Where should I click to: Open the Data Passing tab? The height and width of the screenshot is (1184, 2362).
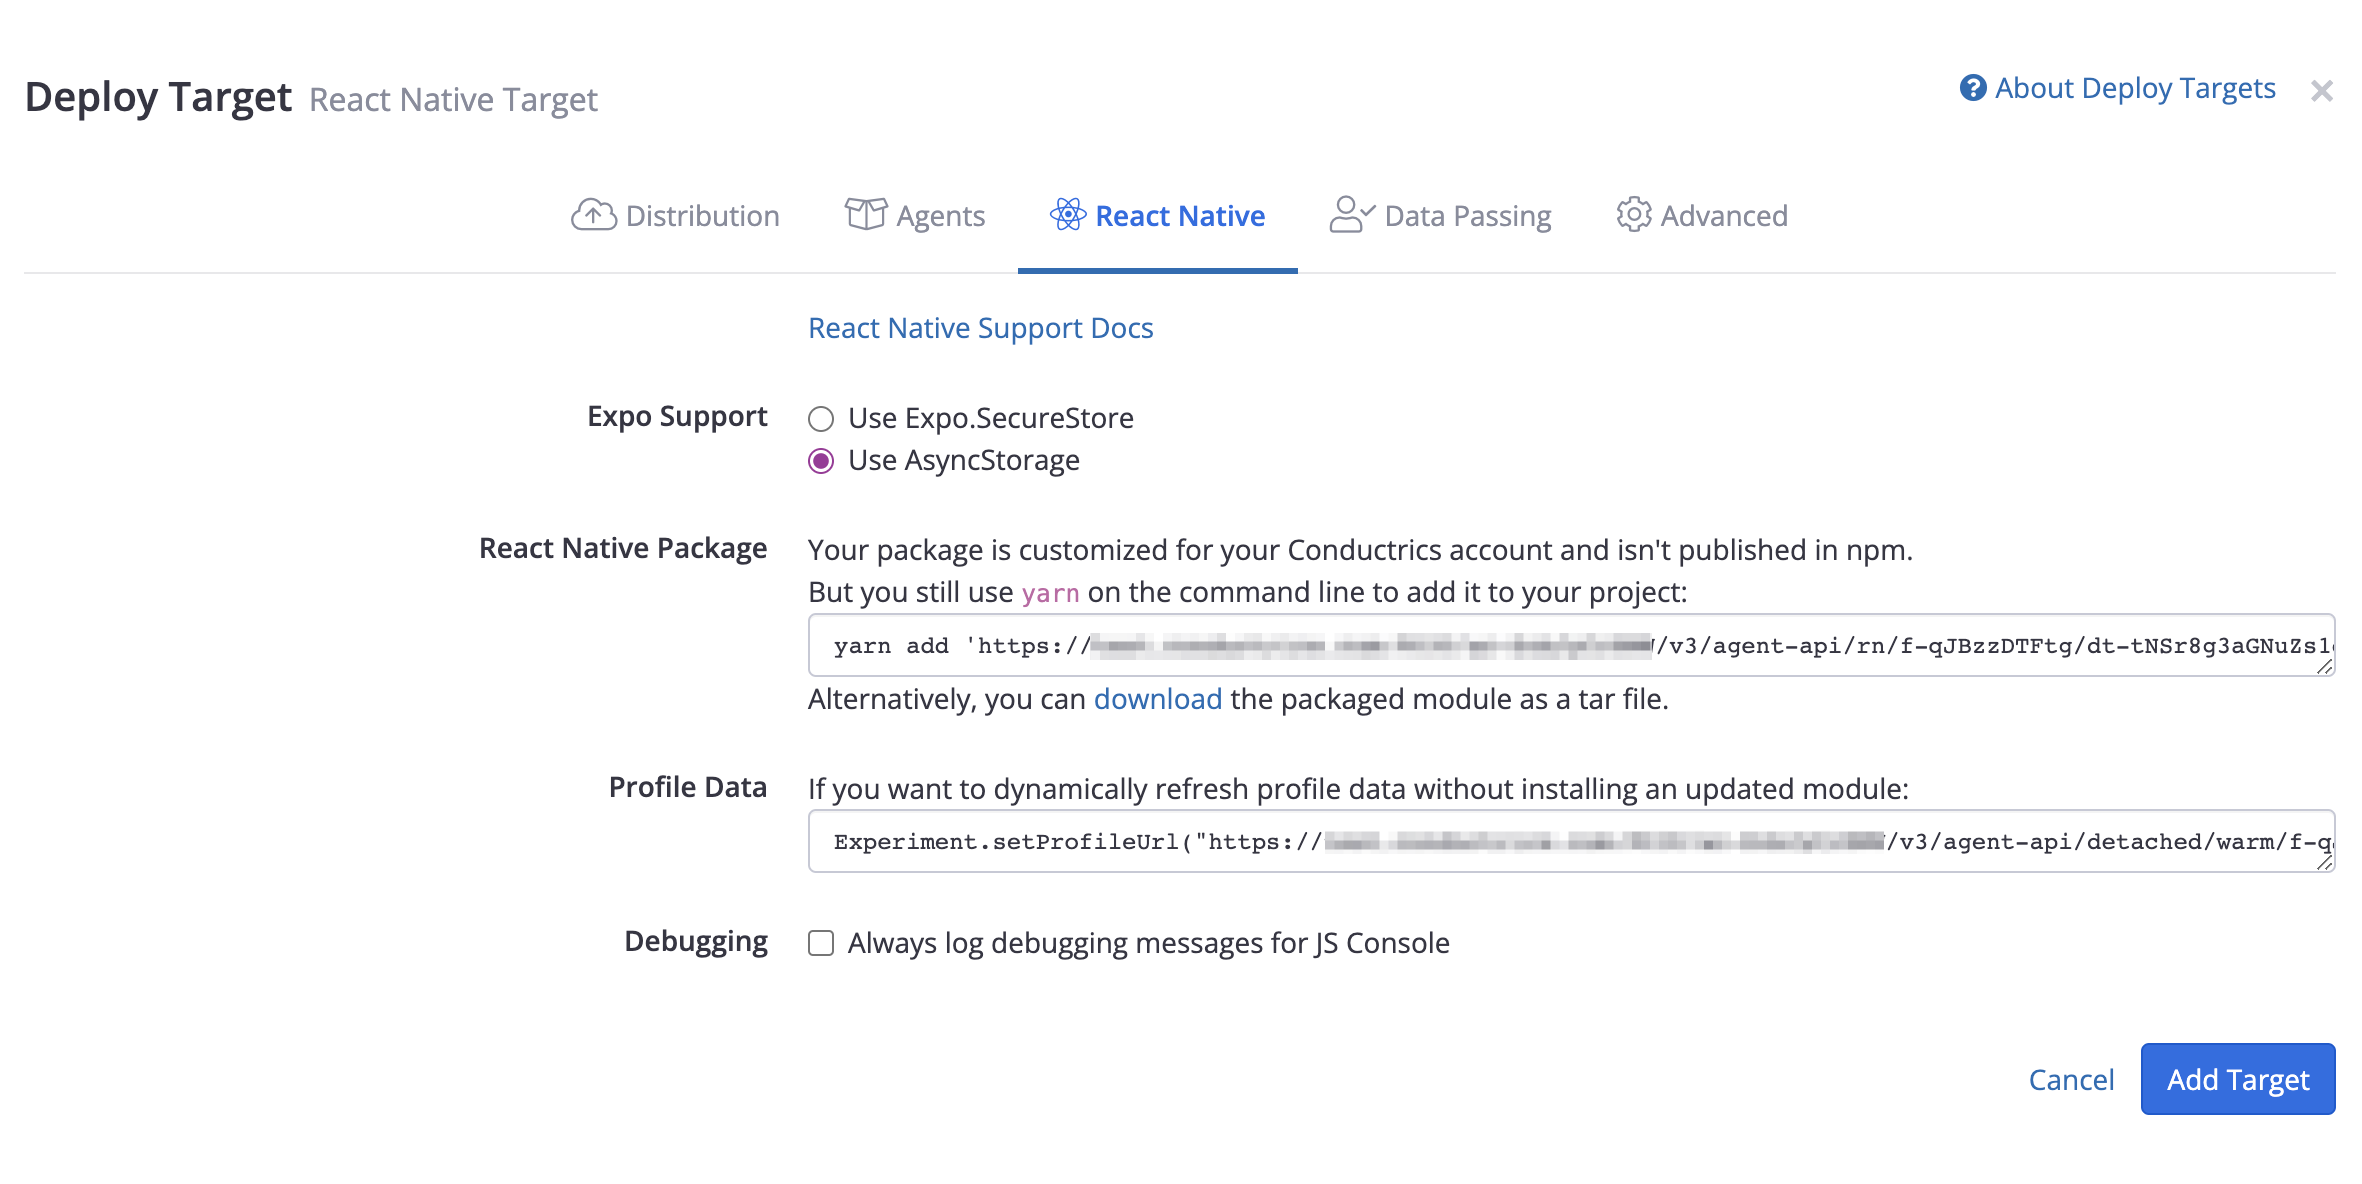pos(1467,216)
